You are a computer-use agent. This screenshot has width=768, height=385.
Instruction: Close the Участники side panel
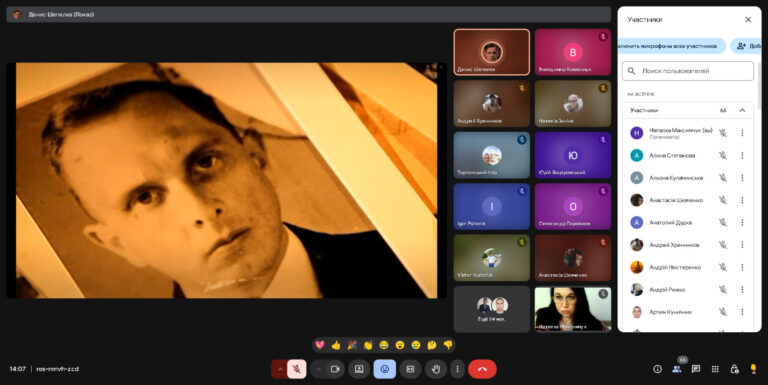pyautogui.click(x=748, y=20)
